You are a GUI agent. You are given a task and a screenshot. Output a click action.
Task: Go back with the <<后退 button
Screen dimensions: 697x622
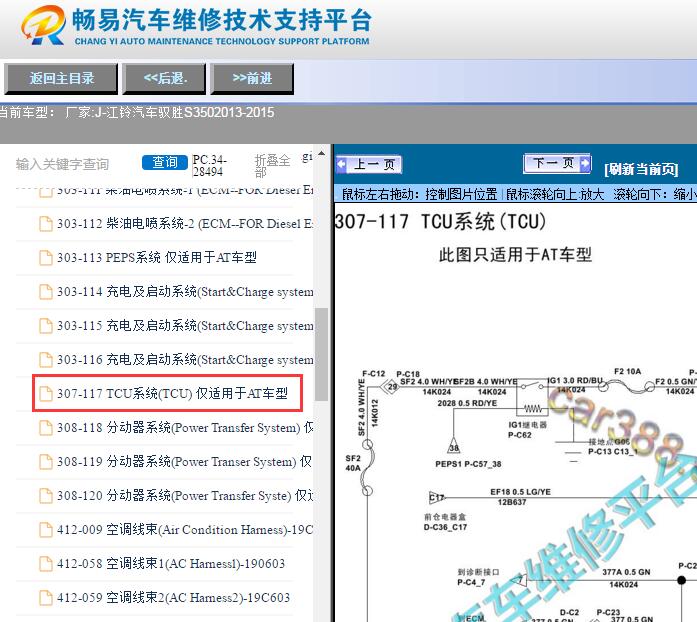point(164,79)
